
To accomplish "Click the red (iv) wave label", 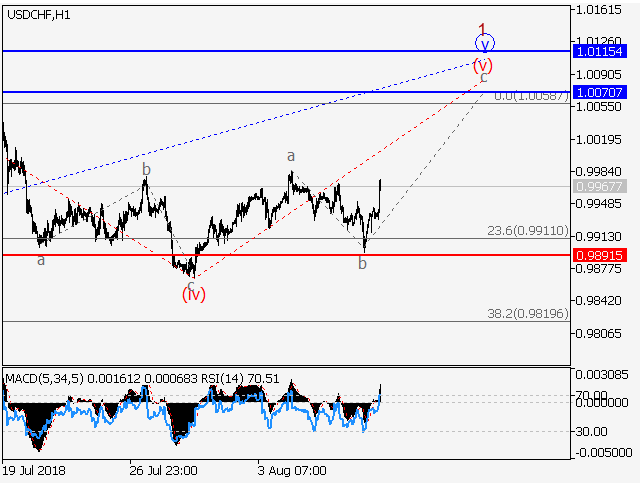I will [x=193, y=294].
